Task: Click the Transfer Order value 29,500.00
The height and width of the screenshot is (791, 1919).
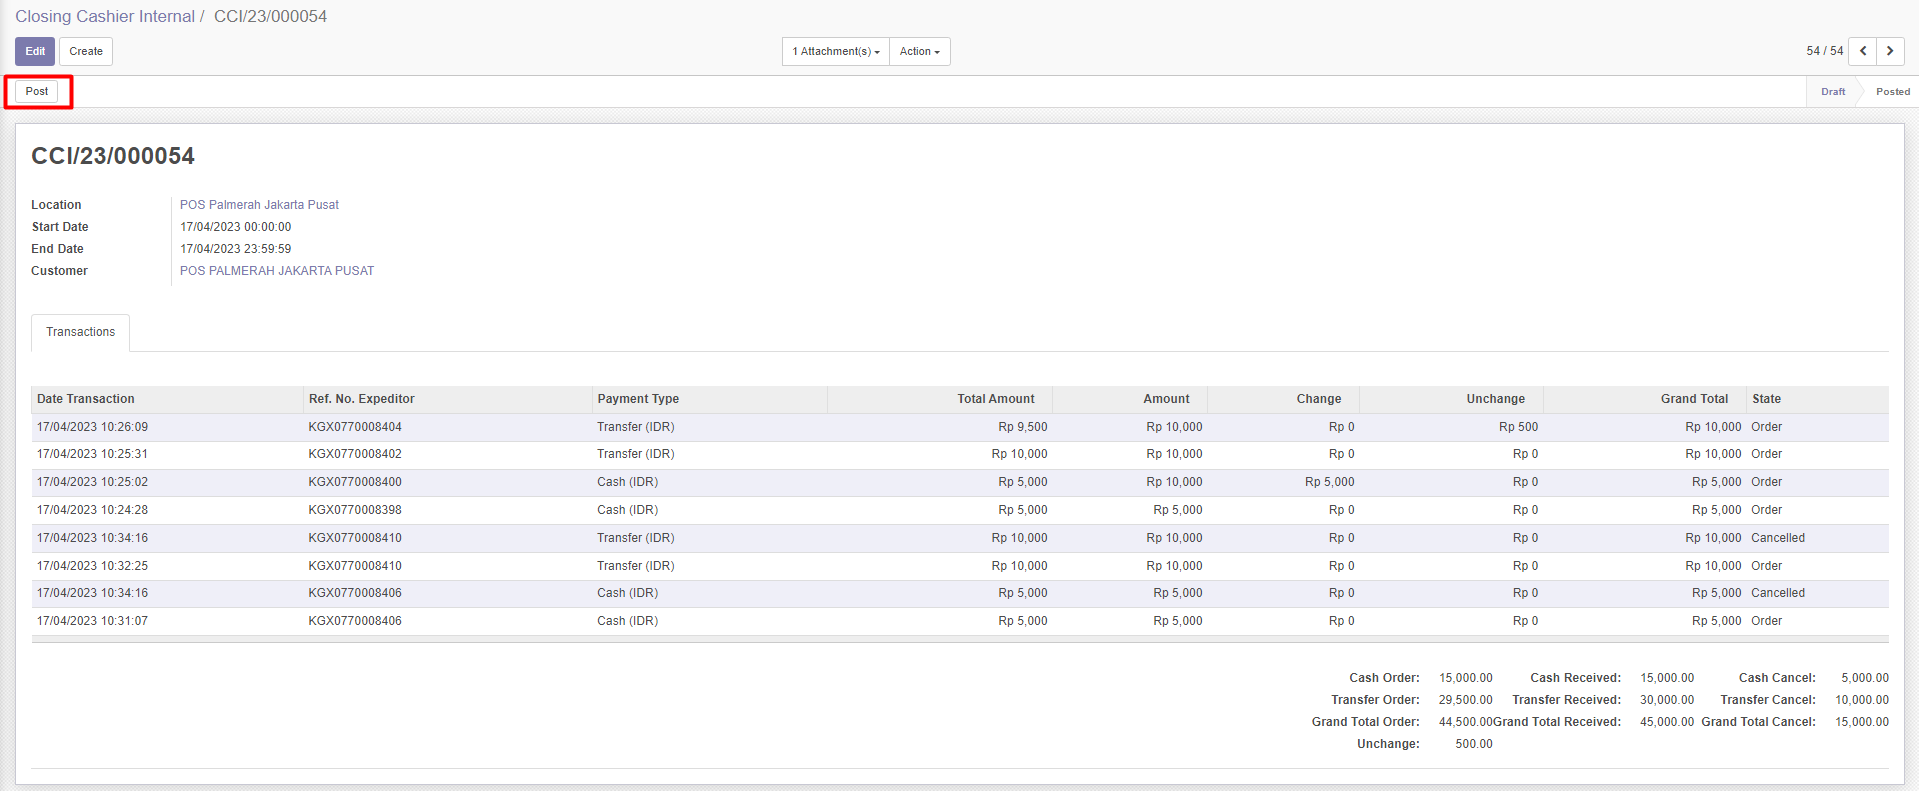Action: pyautogui.click(x=1465, y=700)
